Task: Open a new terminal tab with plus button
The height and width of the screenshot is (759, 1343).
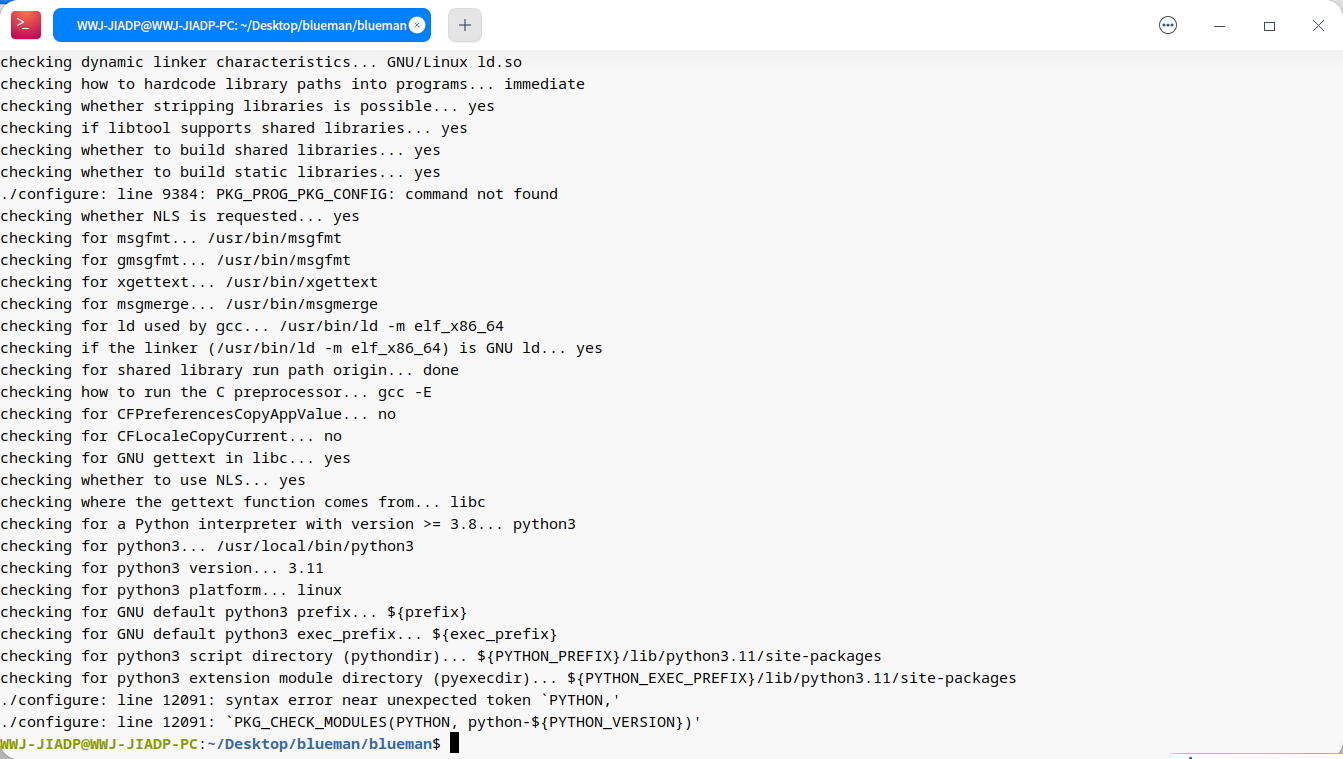Action: coord(465,25)
